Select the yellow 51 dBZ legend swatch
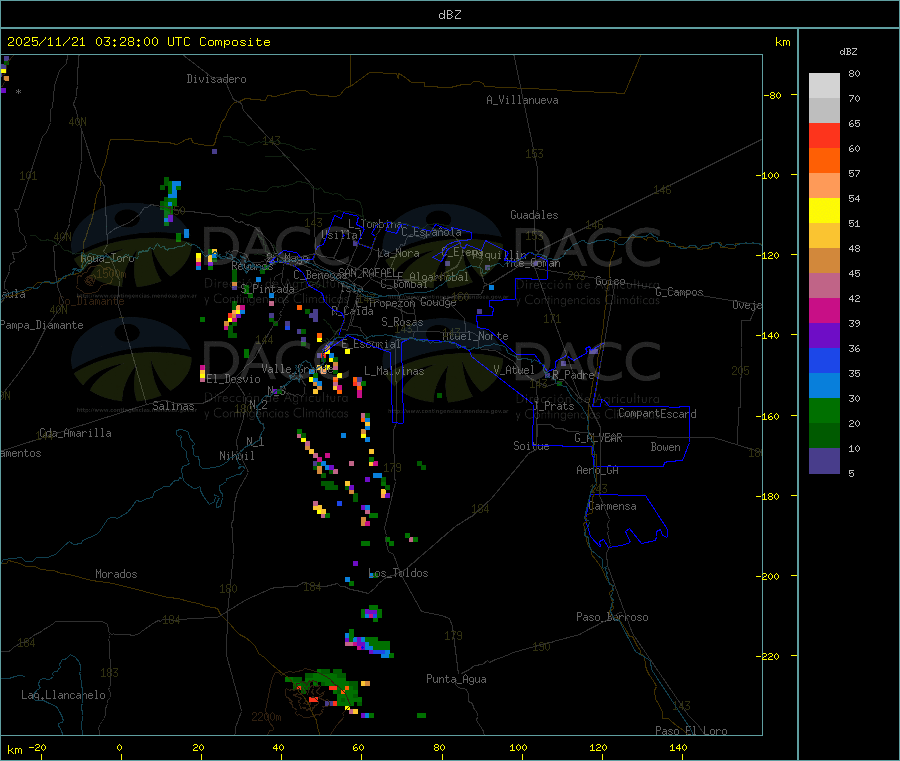900x761 pixels. tap(824, 211)
